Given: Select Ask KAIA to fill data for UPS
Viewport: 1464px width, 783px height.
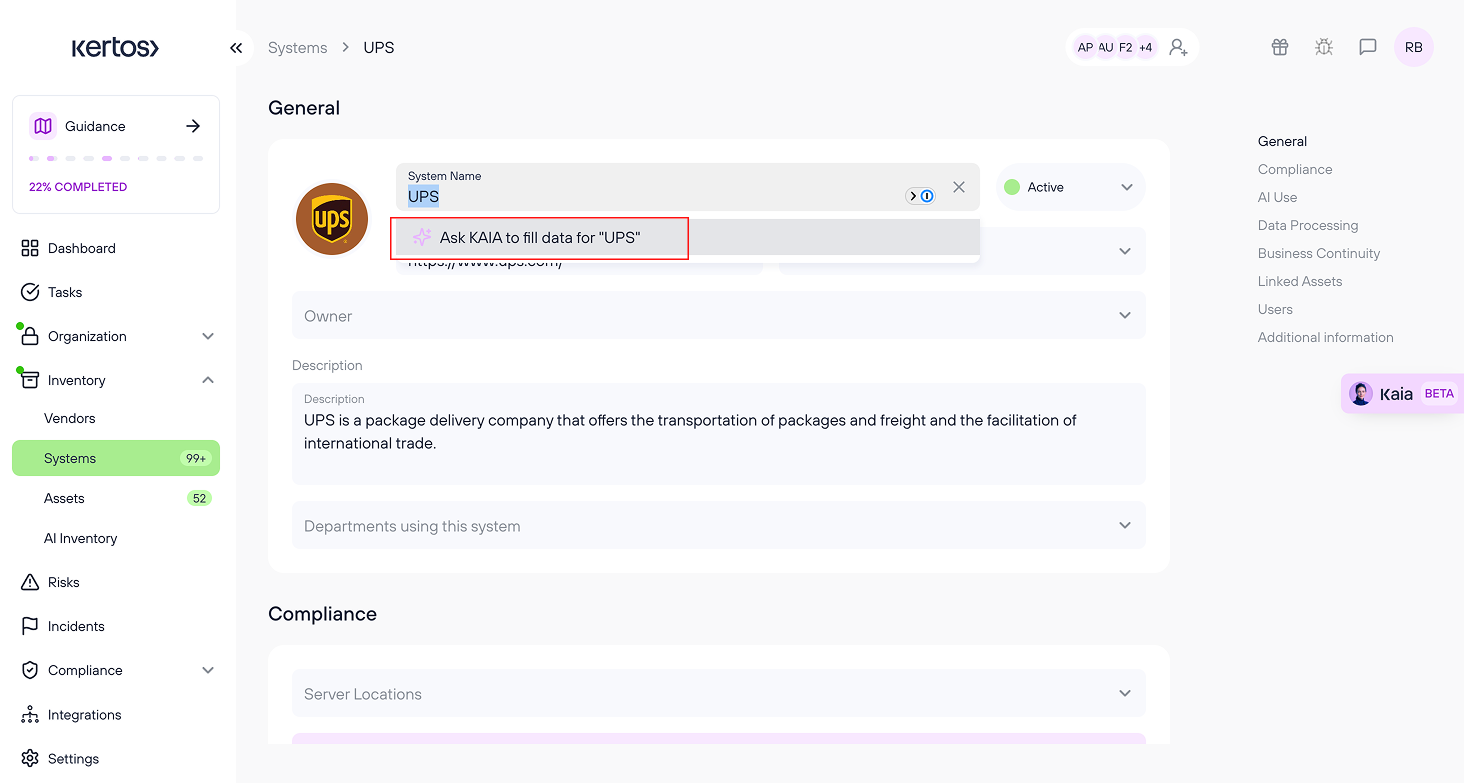Looking at the screenshot, I should coord(688,238).
